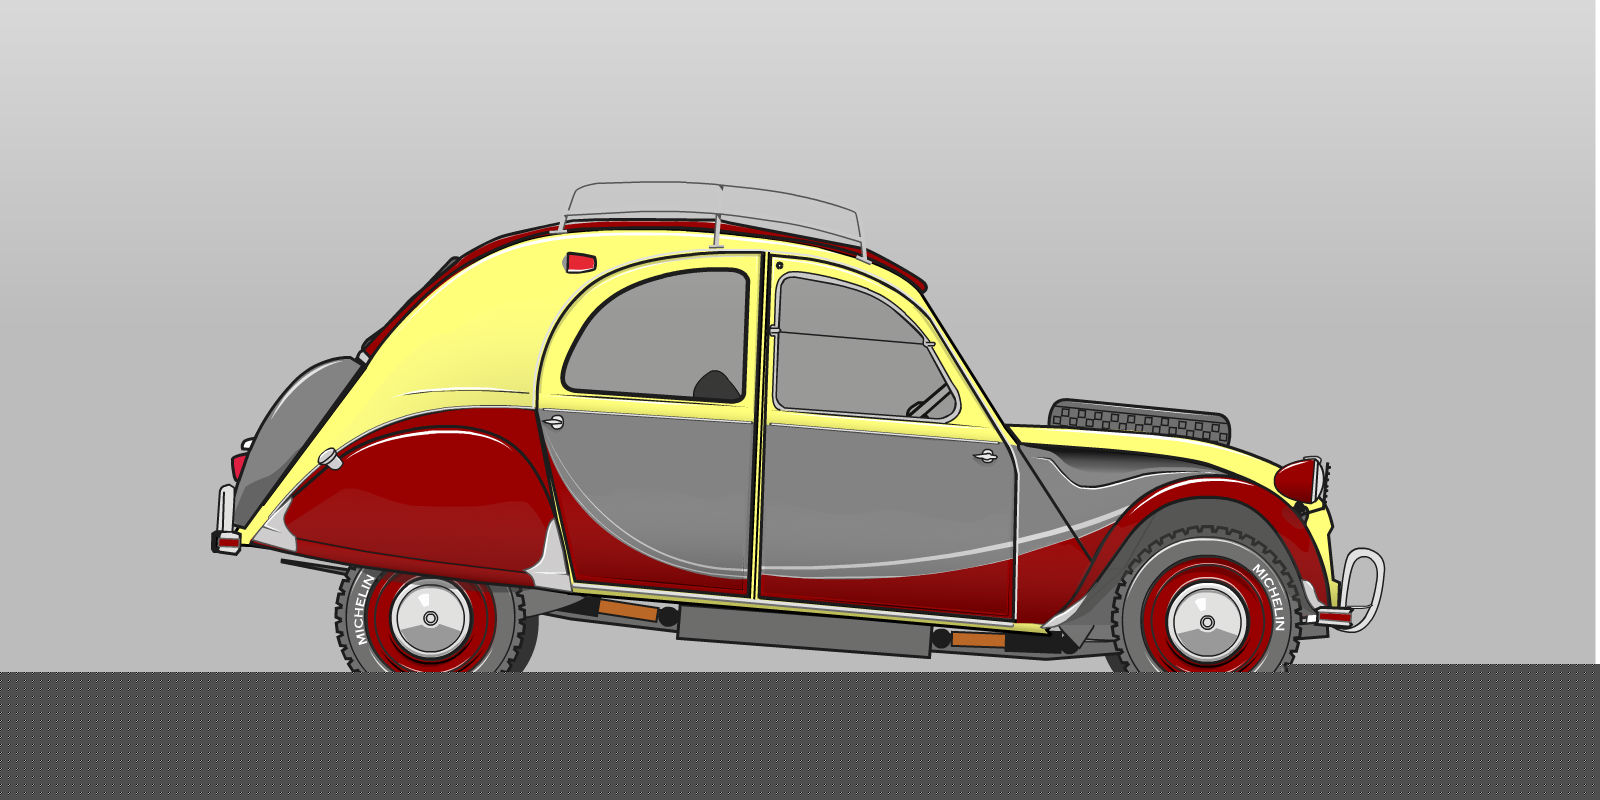Select the chrome front bumper guard loop
The height and width of the screenshot is (800, 1600).
coord(1366,588)
